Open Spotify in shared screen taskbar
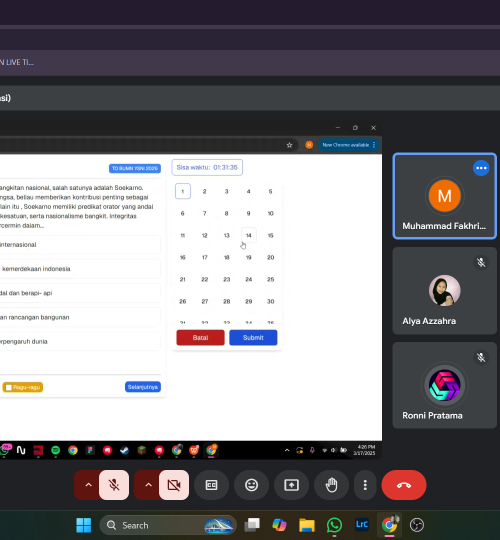Viewport: 500px width, 540px height. (x=55, y=450)
